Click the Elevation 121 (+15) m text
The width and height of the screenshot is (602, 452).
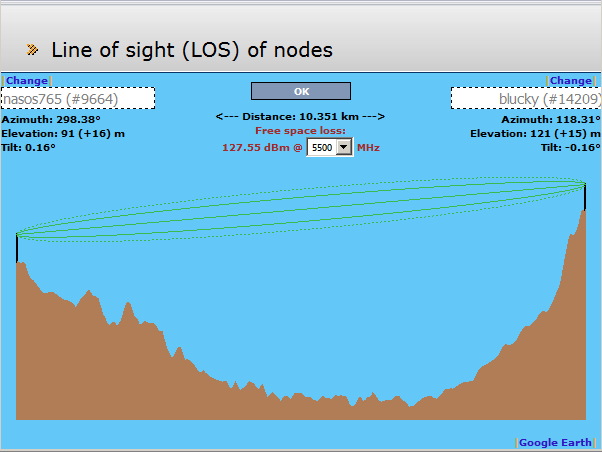[x=535, y=134]
